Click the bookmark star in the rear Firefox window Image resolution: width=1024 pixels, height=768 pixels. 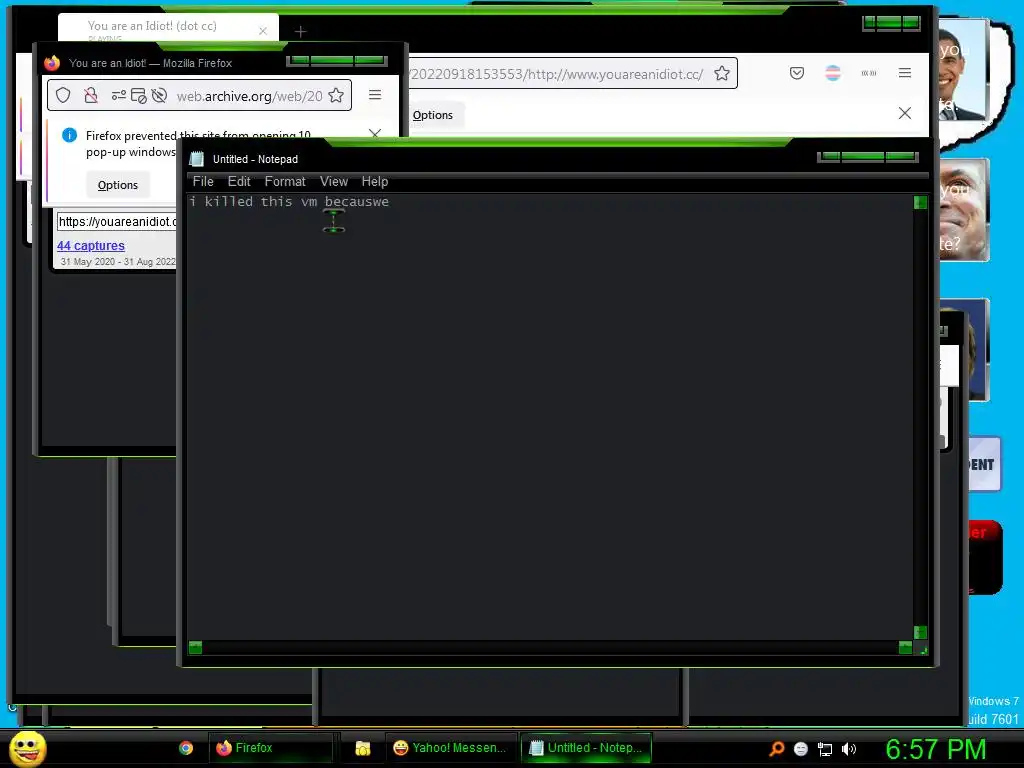[x=722, y=73]
